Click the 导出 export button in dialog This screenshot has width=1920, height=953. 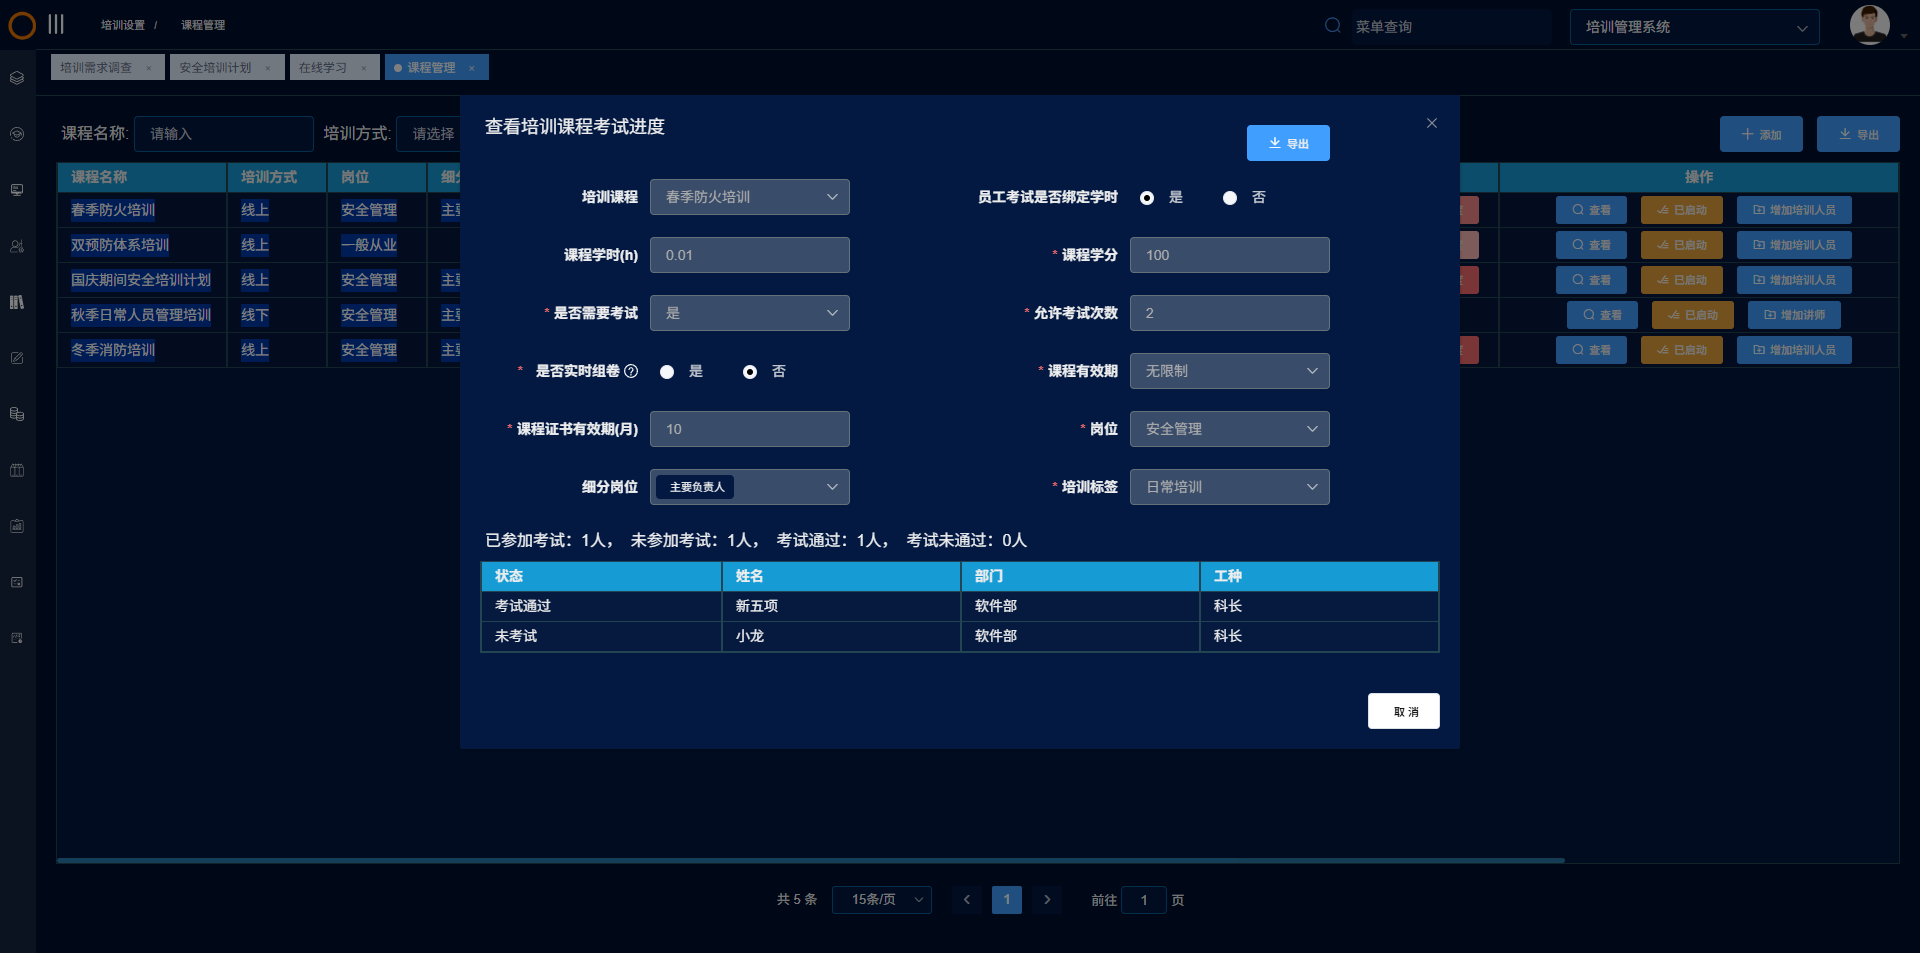click(1288, 142)
